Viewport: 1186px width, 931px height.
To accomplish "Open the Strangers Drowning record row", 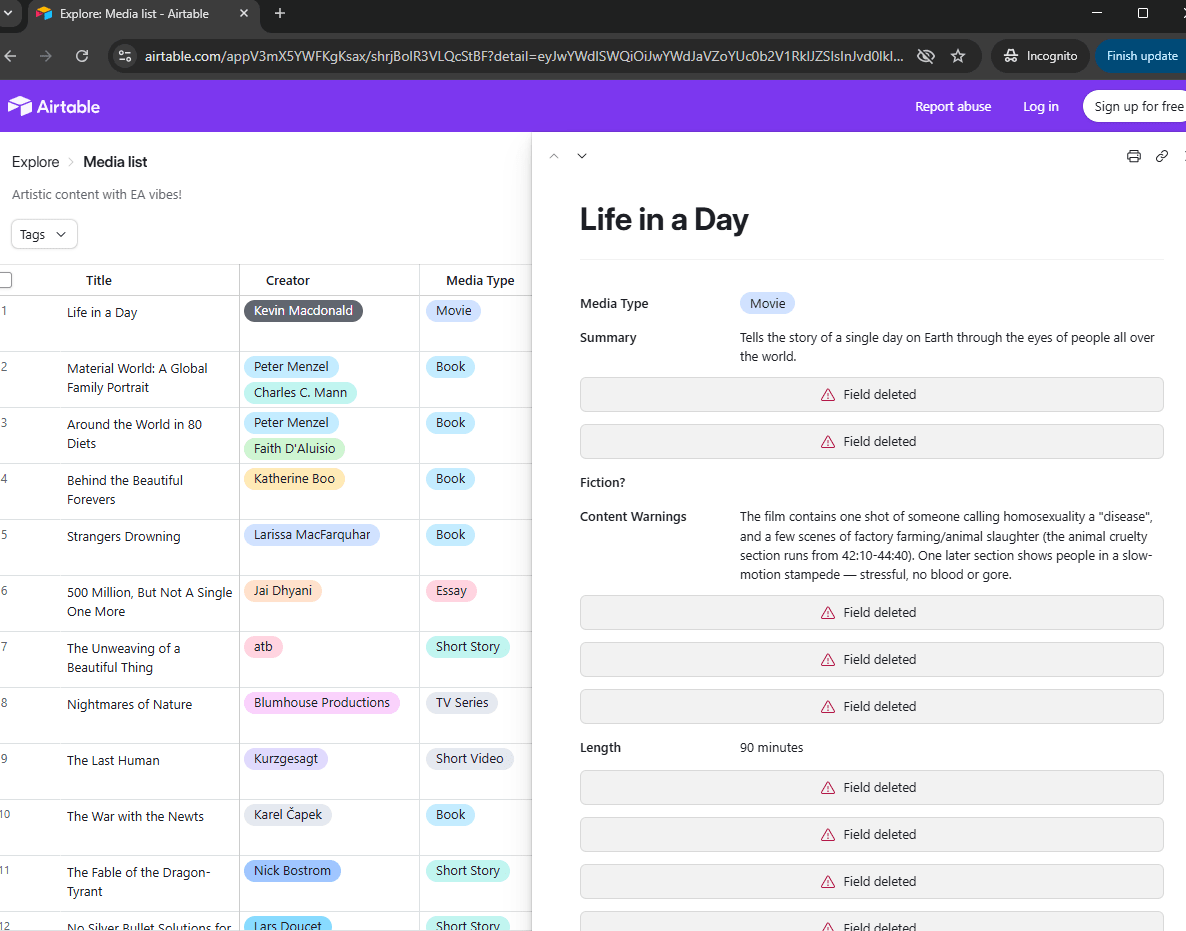I will (124, 537).
